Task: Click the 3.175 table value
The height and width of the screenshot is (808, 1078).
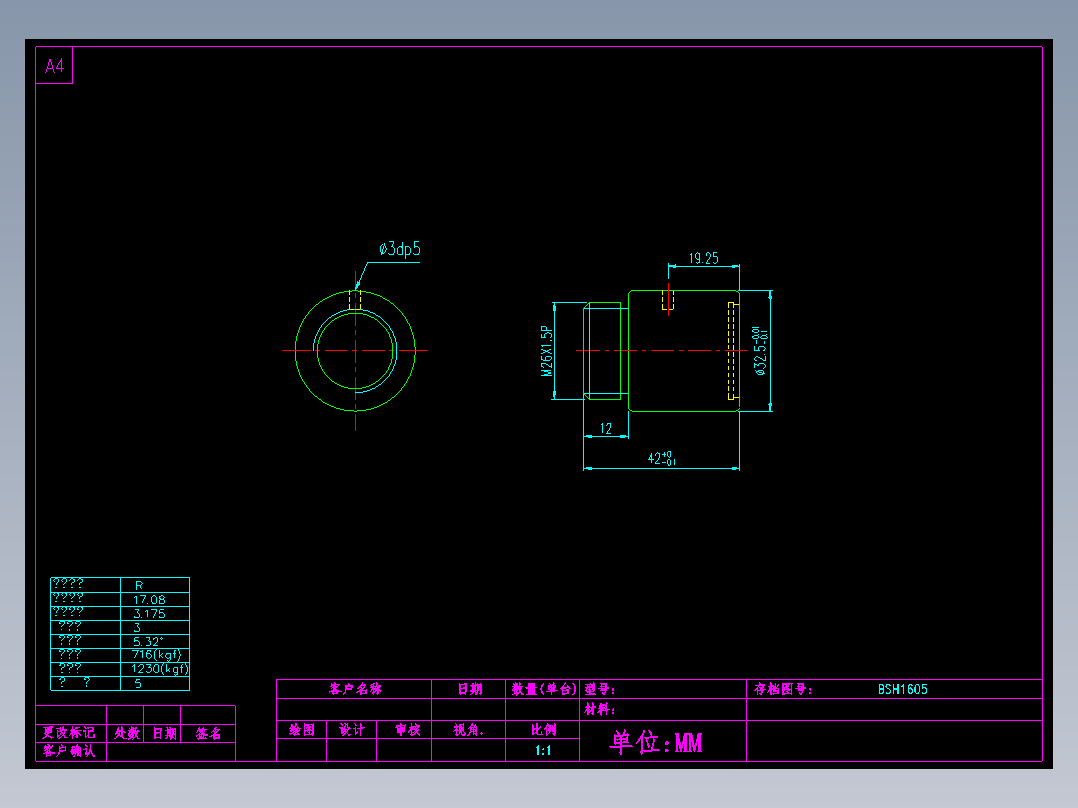Action: [149, 613]
